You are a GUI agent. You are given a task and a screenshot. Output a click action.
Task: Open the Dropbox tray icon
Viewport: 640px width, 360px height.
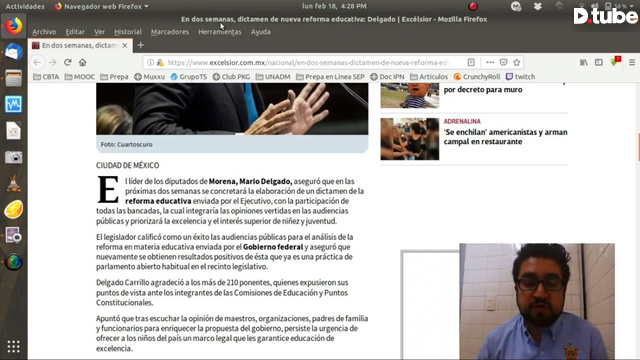click(538, 6)
